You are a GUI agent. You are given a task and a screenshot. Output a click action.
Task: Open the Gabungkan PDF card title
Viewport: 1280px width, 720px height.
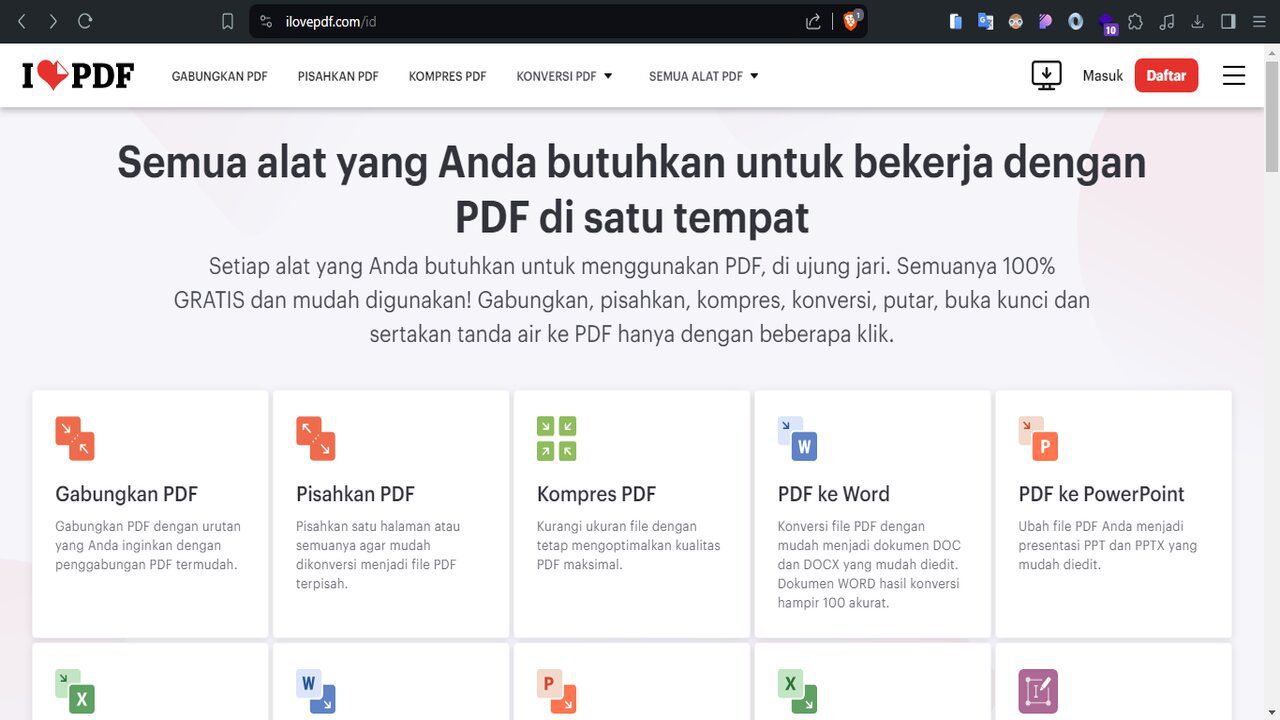[127, 494]
